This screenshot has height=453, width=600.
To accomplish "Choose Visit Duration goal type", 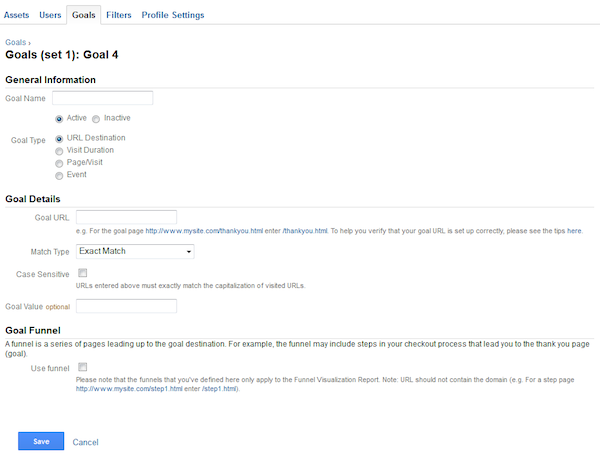I will tap(59, 151).
